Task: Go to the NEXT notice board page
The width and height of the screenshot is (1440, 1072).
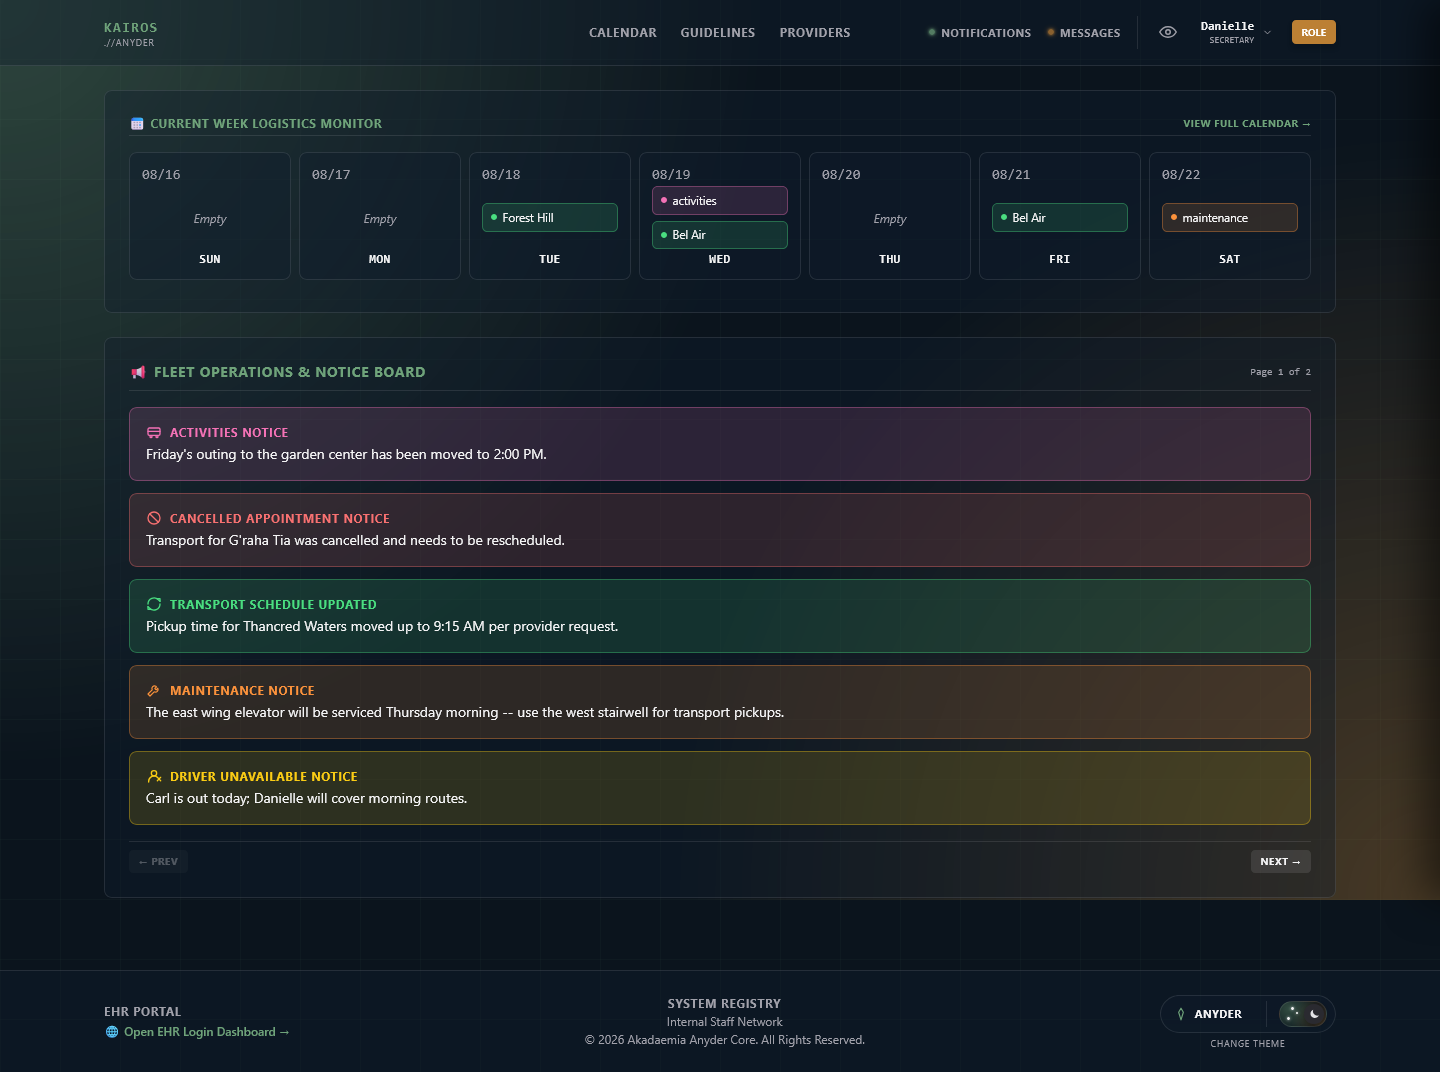Action: click(1281, 861)
